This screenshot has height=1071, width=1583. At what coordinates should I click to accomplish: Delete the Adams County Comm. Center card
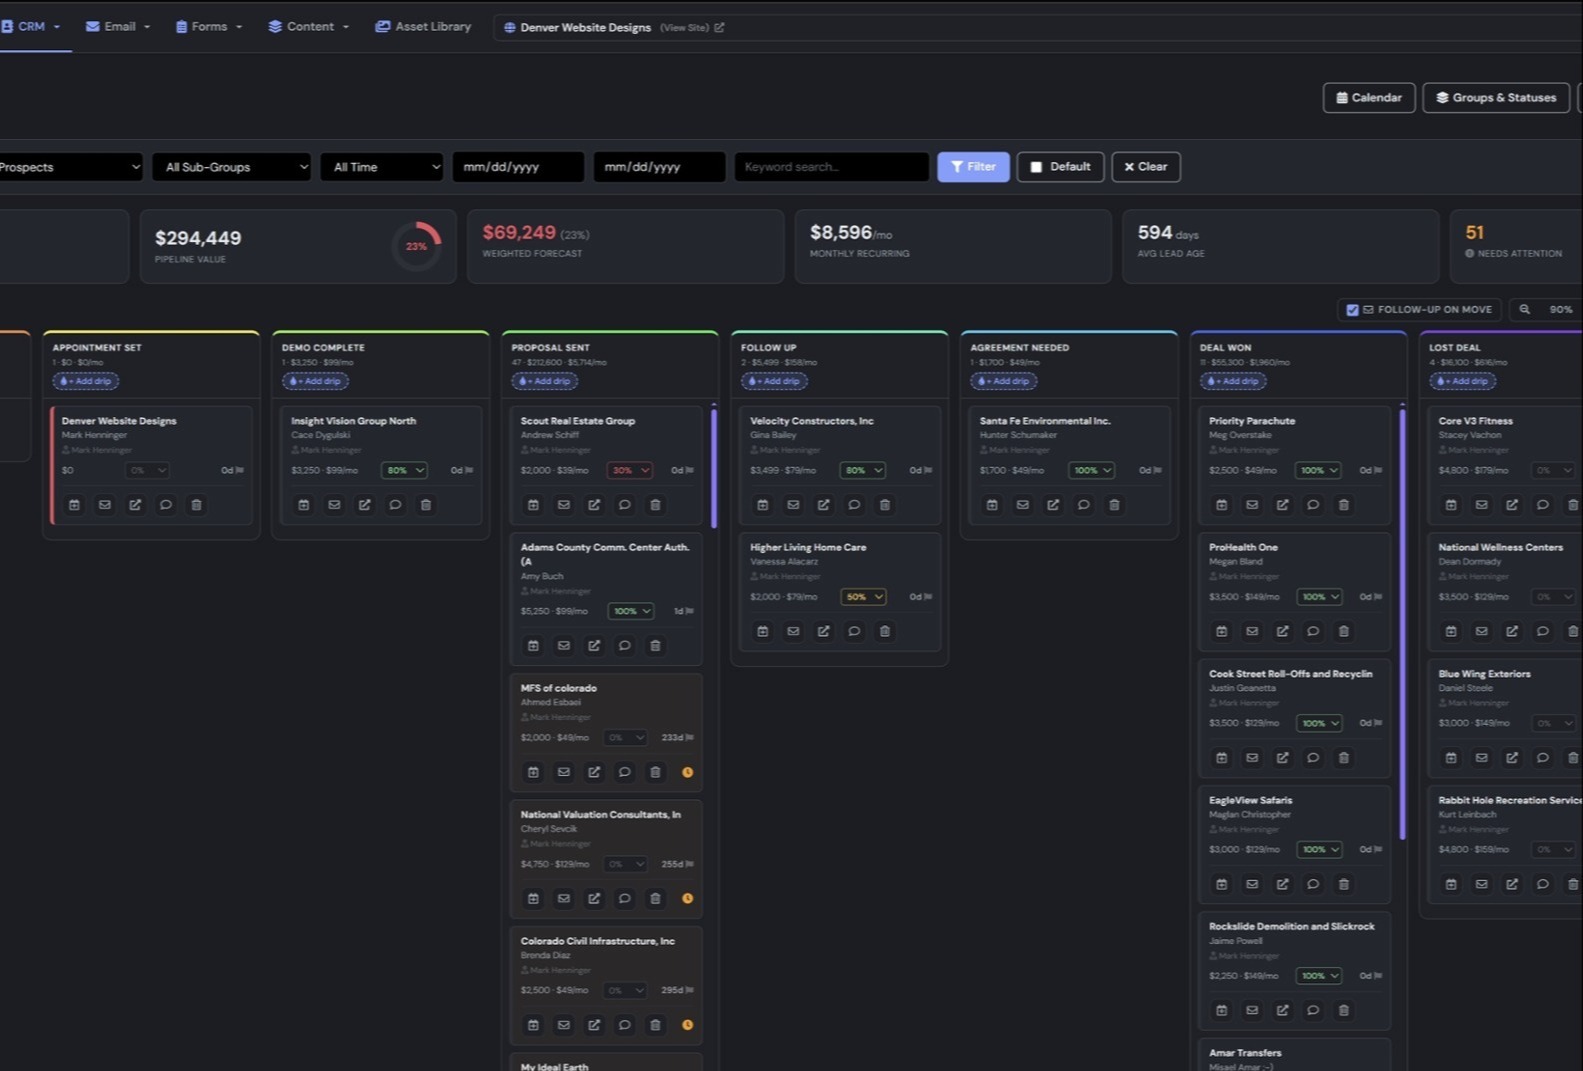pos(656,645)
